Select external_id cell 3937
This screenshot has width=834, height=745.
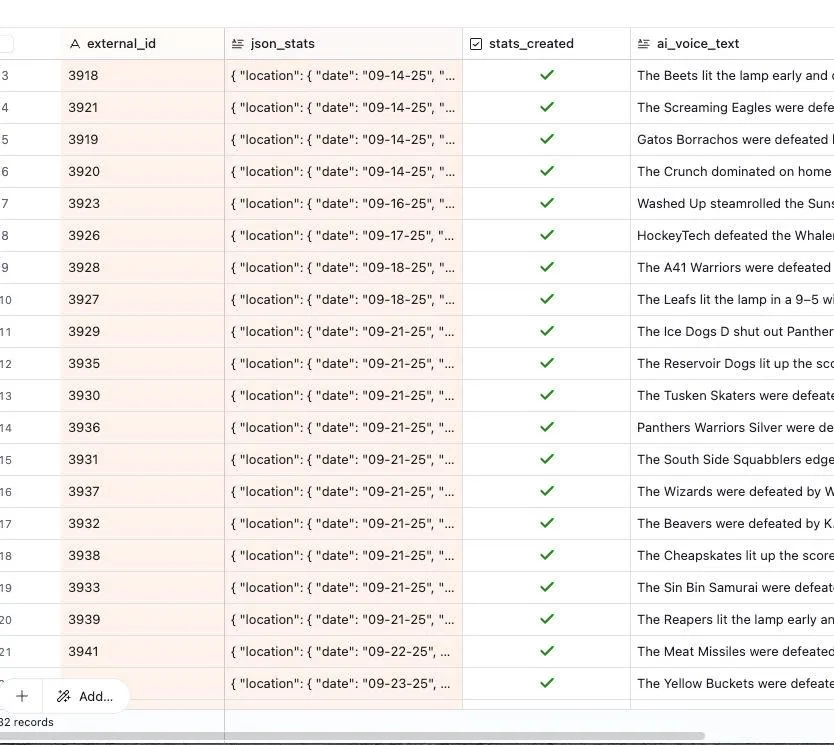tap(143, 492)
